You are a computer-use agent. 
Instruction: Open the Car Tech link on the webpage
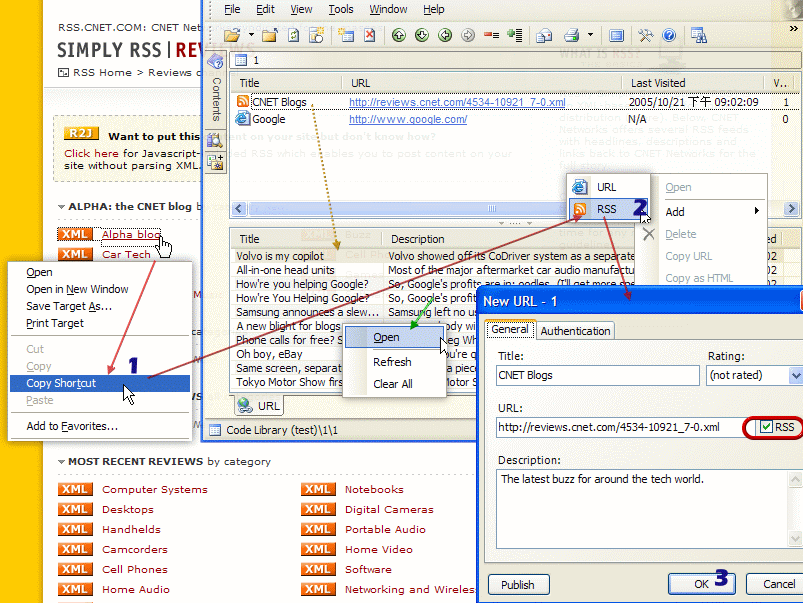(x=126, y=254)
